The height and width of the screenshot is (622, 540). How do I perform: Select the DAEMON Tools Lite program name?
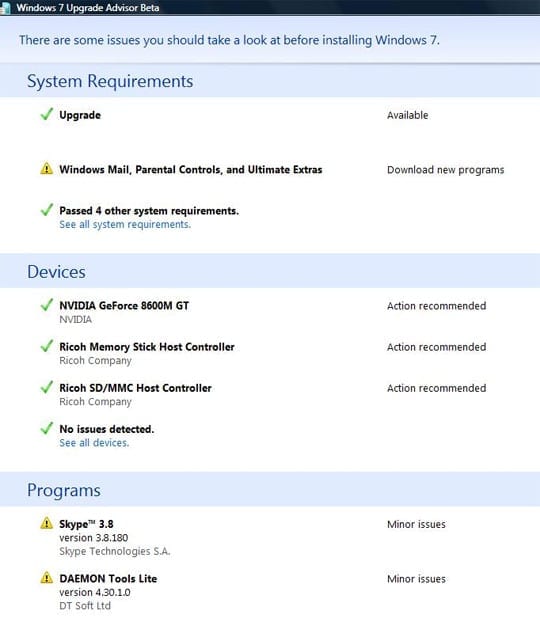coord(108,579)
